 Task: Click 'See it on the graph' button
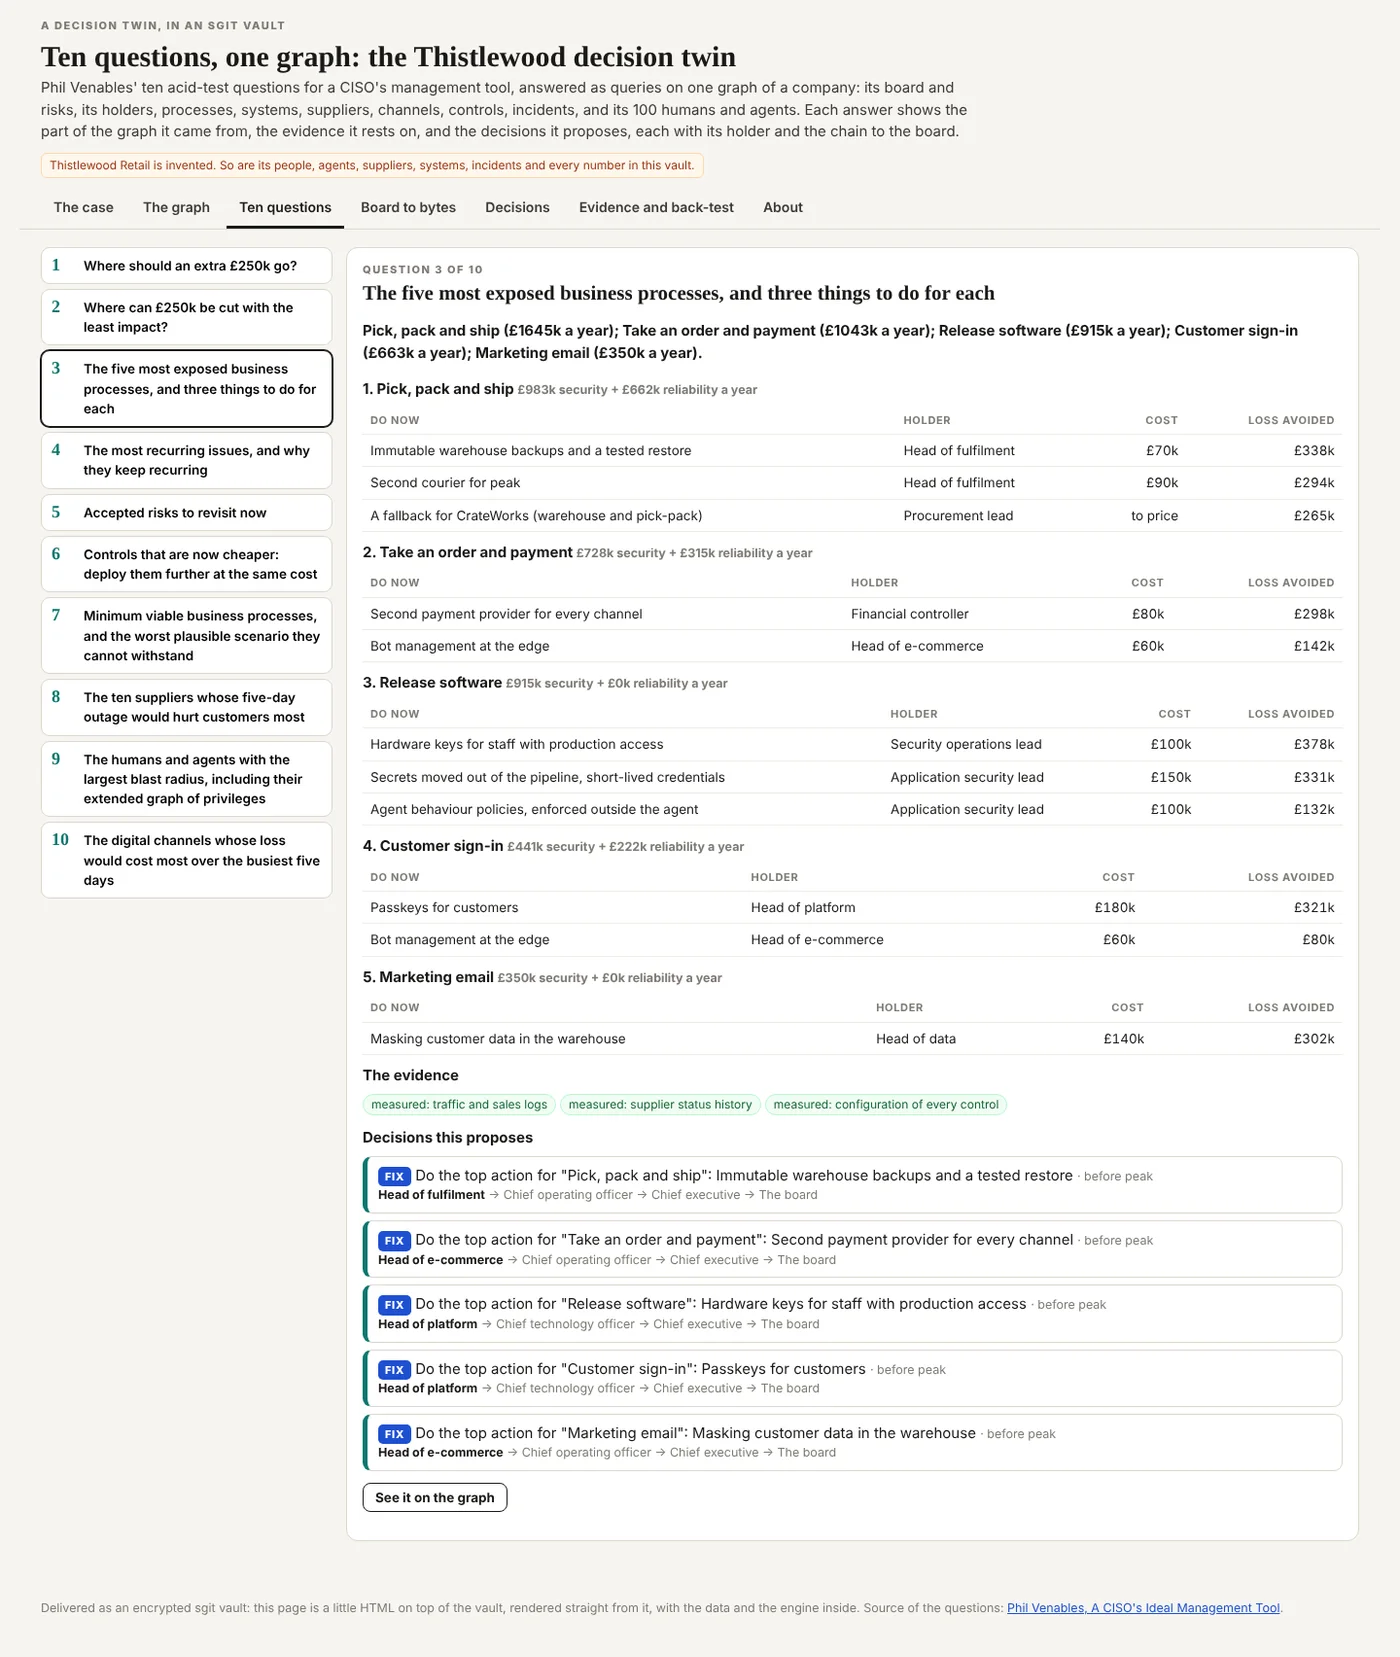click(x=435, y=1497)
